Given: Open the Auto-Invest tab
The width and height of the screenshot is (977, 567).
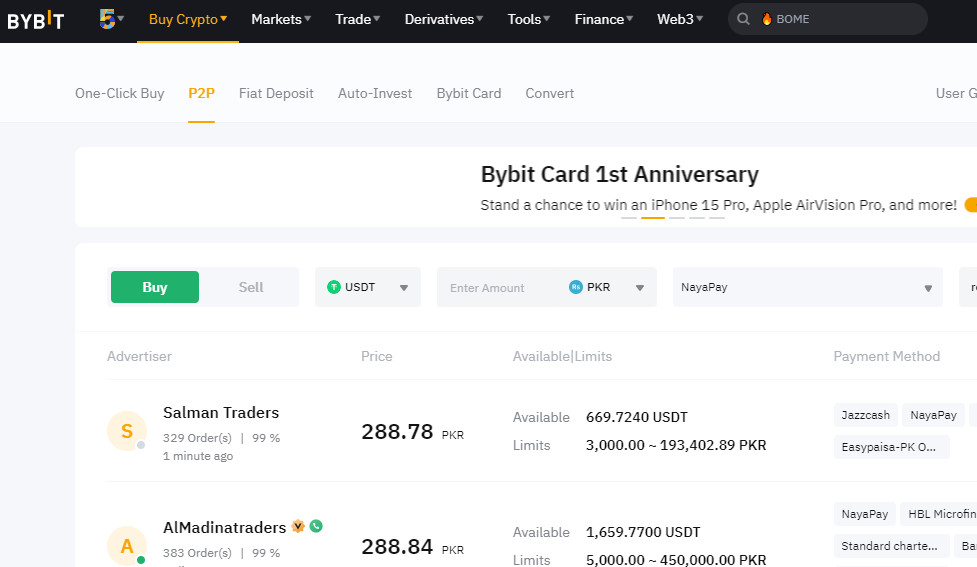Looking at the screenshot, I should pos(375,93).
